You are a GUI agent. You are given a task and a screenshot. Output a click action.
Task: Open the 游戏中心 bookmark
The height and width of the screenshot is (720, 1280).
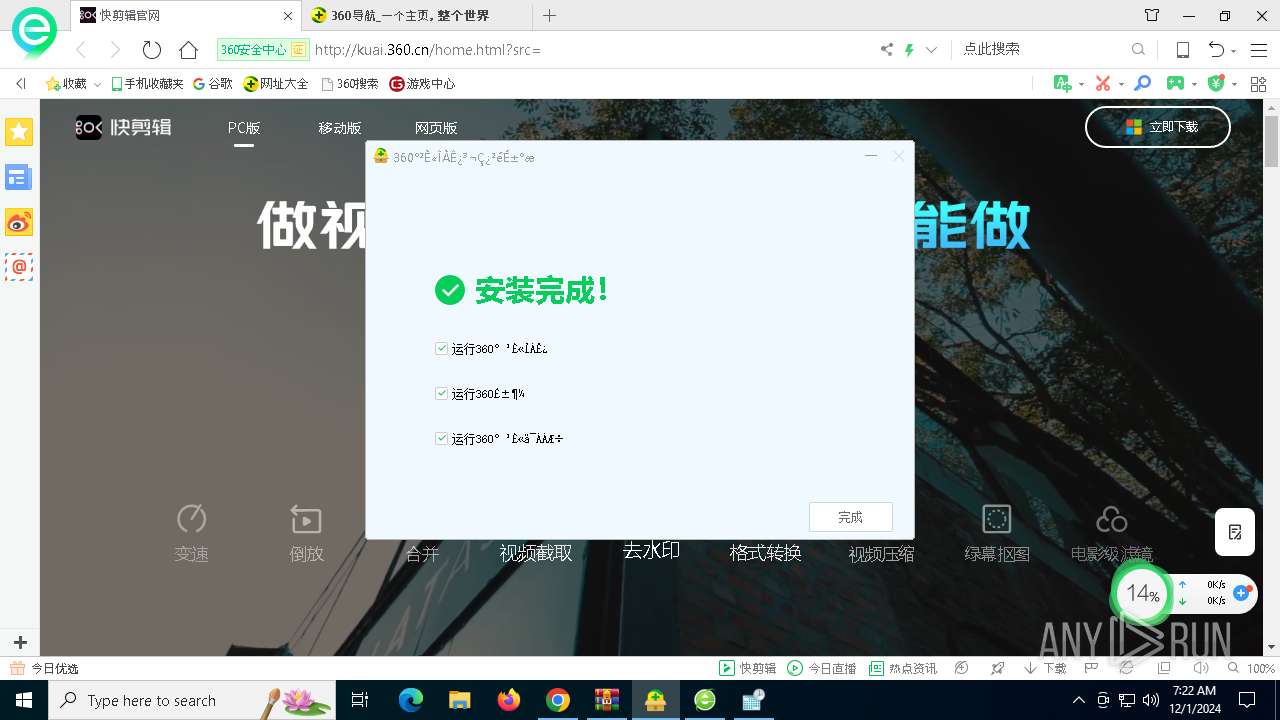tap(422, 84)
